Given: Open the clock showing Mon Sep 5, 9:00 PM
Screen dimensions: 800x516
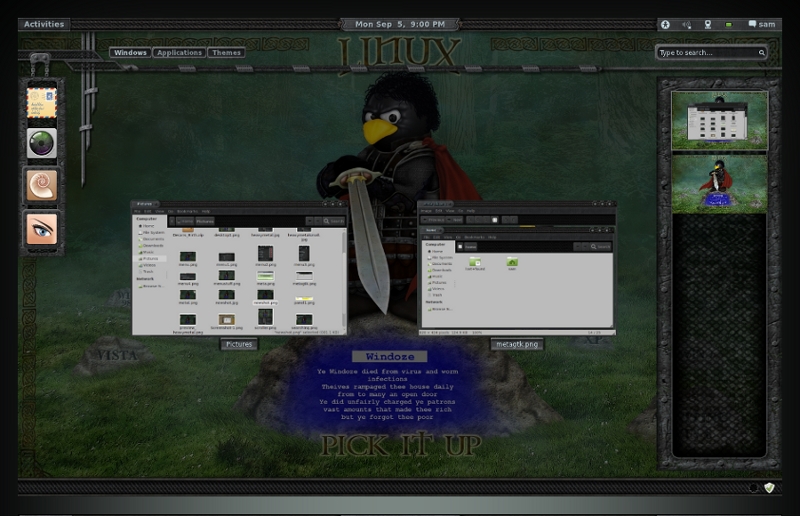Looking at the screenshot, I should 399,24.
